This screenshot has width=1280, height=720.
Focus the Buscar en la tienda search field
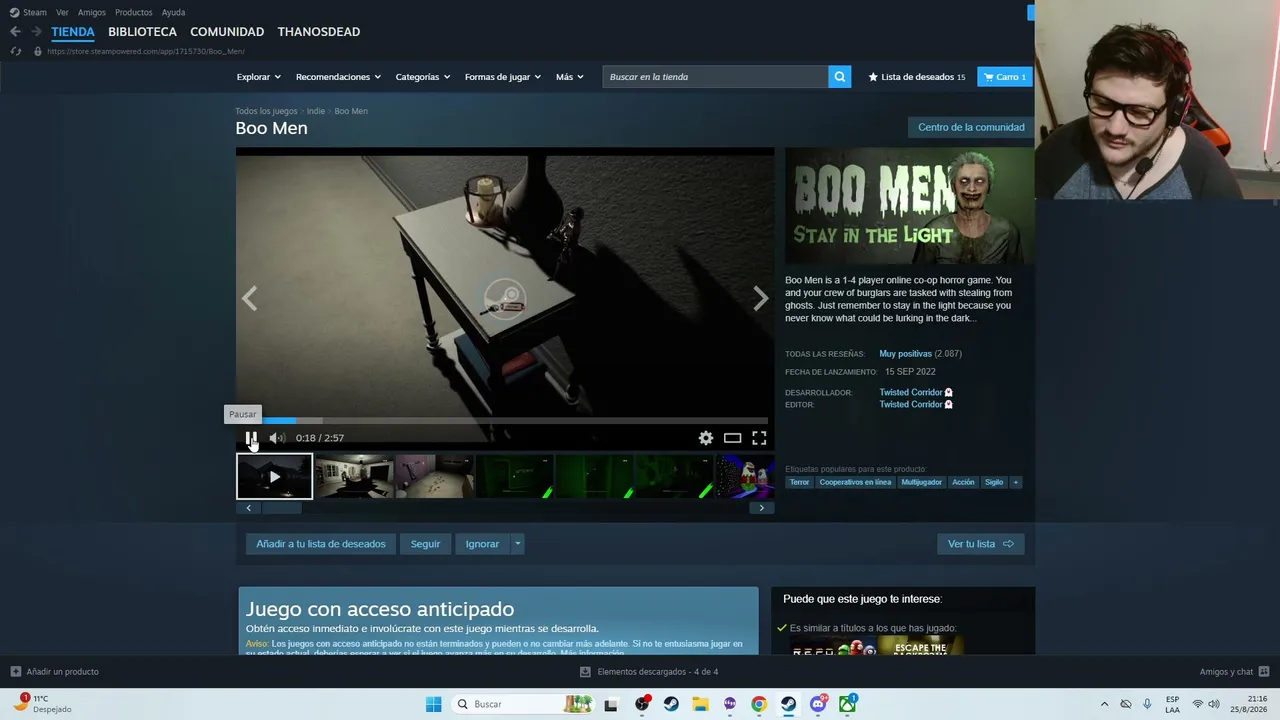coord(715,77)
